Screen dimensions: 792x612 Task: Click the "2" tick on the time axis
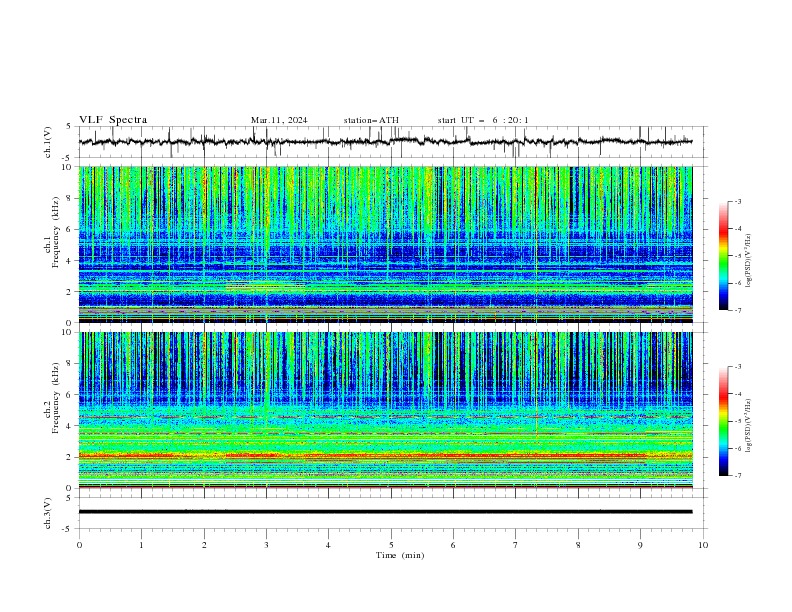click(204, 545)
